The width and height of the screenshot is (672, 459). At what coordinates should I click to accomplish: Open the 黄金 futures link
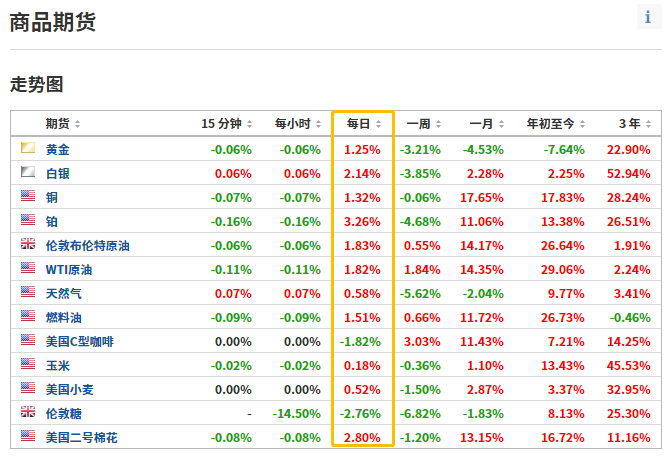click(58, 149)
